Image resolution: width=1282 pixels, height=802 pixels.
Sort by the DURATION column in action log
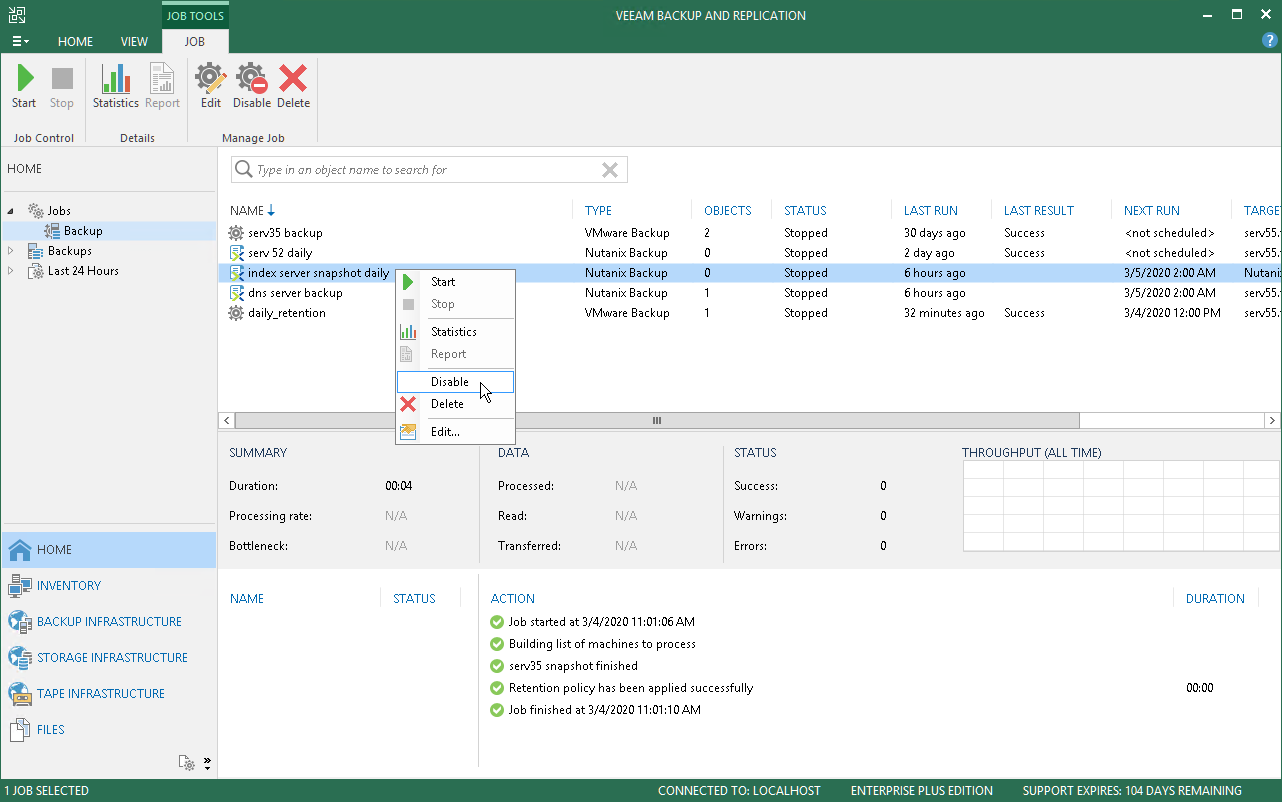tap(1215, 599)
